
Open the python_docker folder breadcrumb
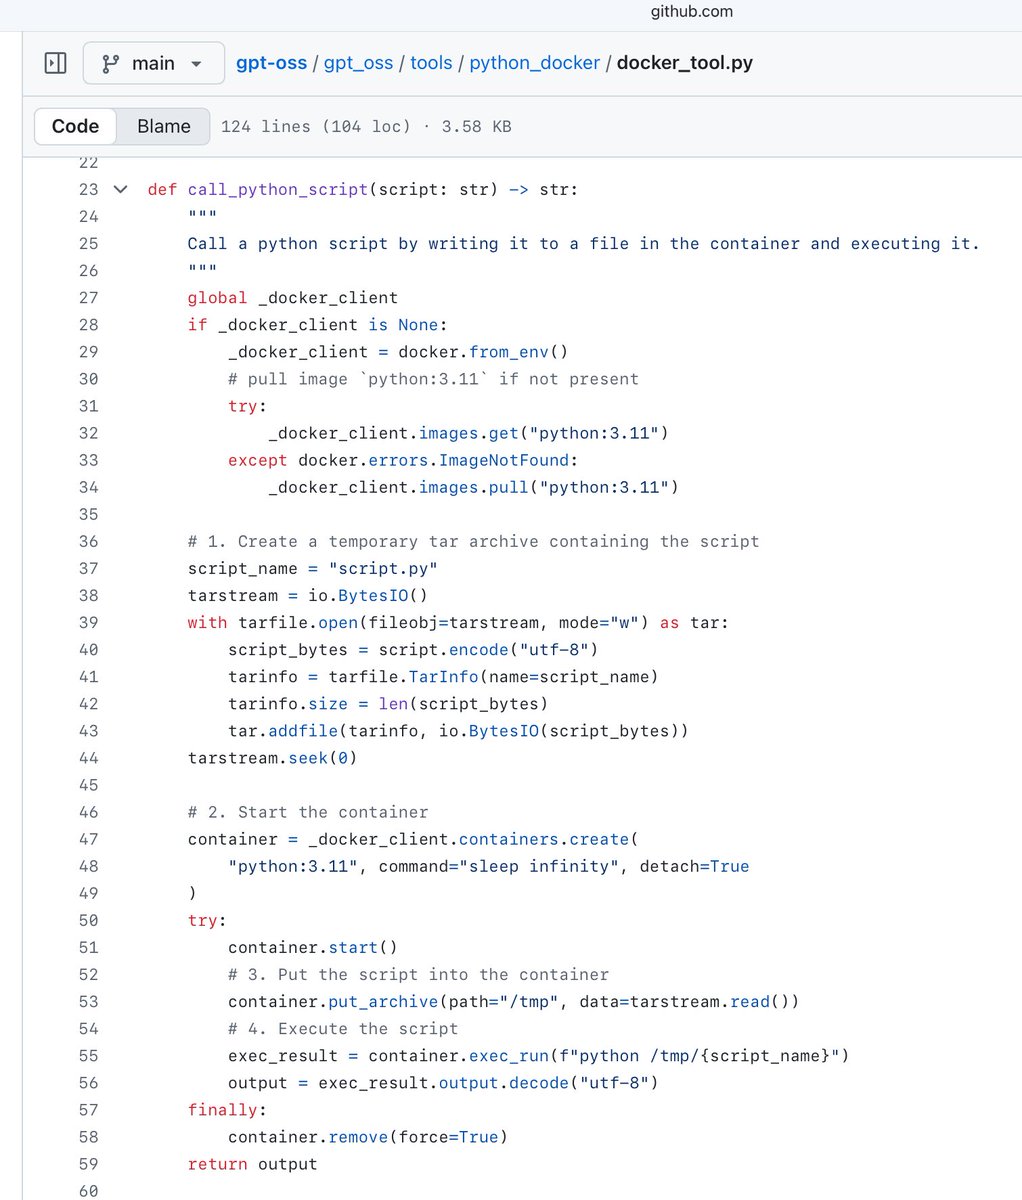(x=534, y=63)
